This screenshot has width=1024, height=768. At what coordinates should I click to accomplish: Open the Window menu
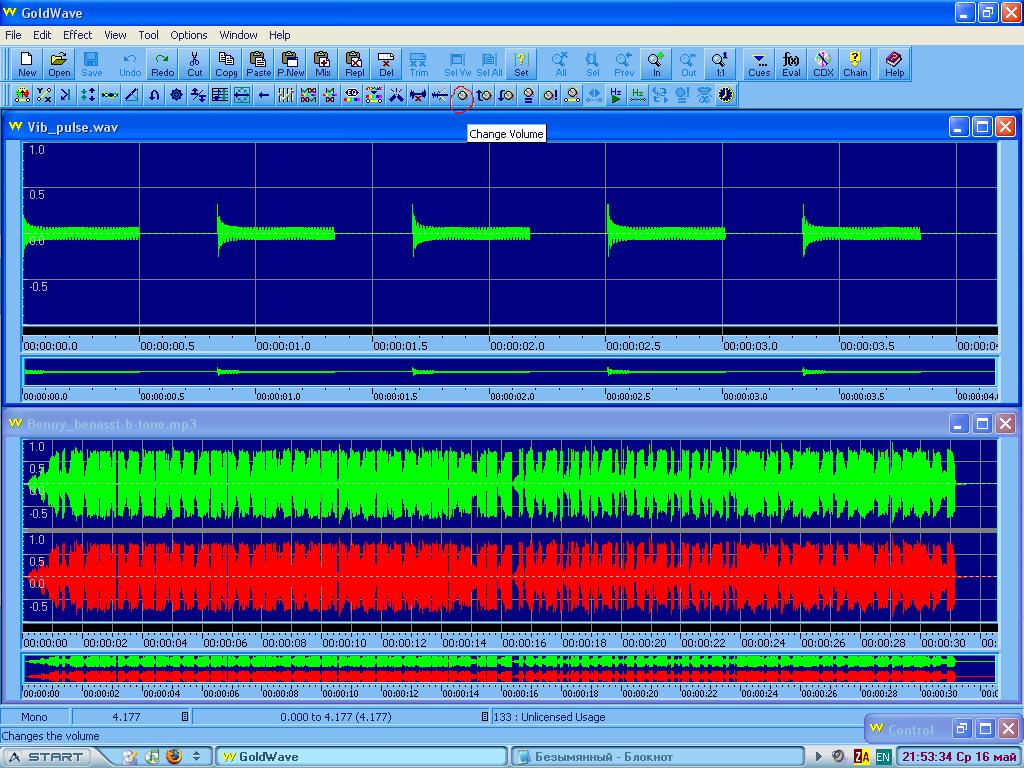click(238, 35)
